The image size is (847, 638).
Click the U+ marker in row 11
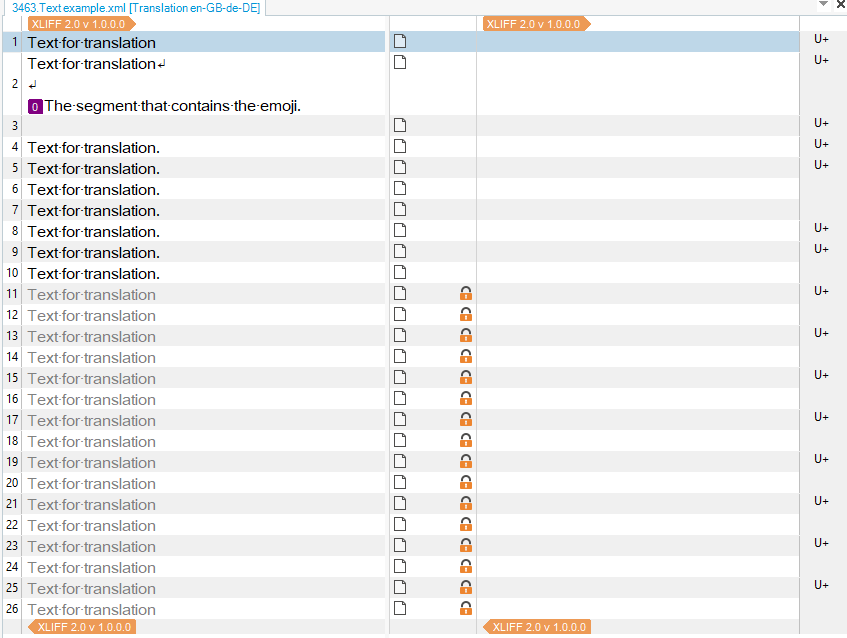pos(821,291)
